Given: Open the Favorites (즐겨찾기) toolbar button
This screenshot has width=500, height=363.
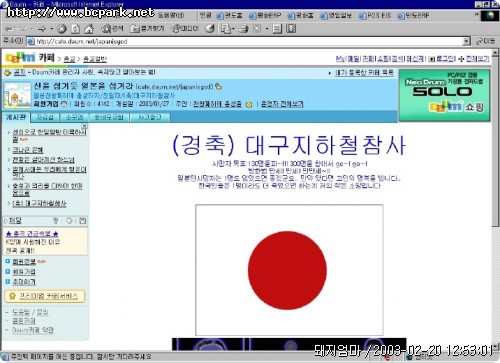Looking at the screenshot, I should (x=147, y=29).
